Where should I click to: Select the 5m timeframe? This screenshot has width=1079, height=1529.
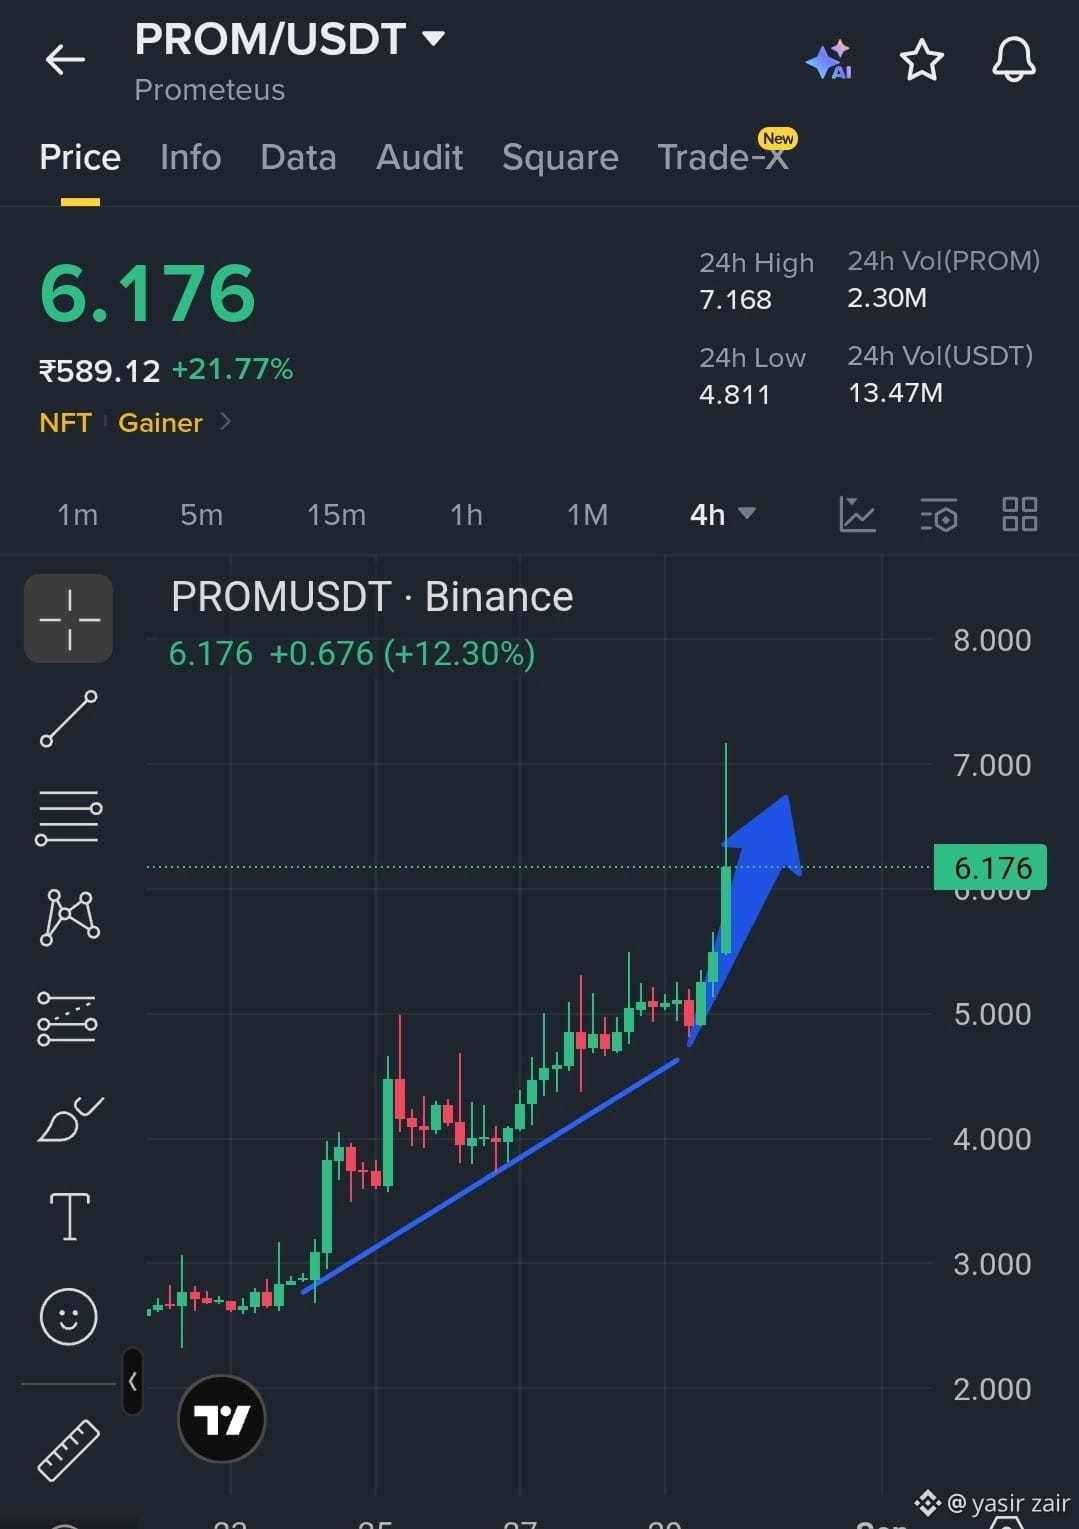tap(201, 514)
